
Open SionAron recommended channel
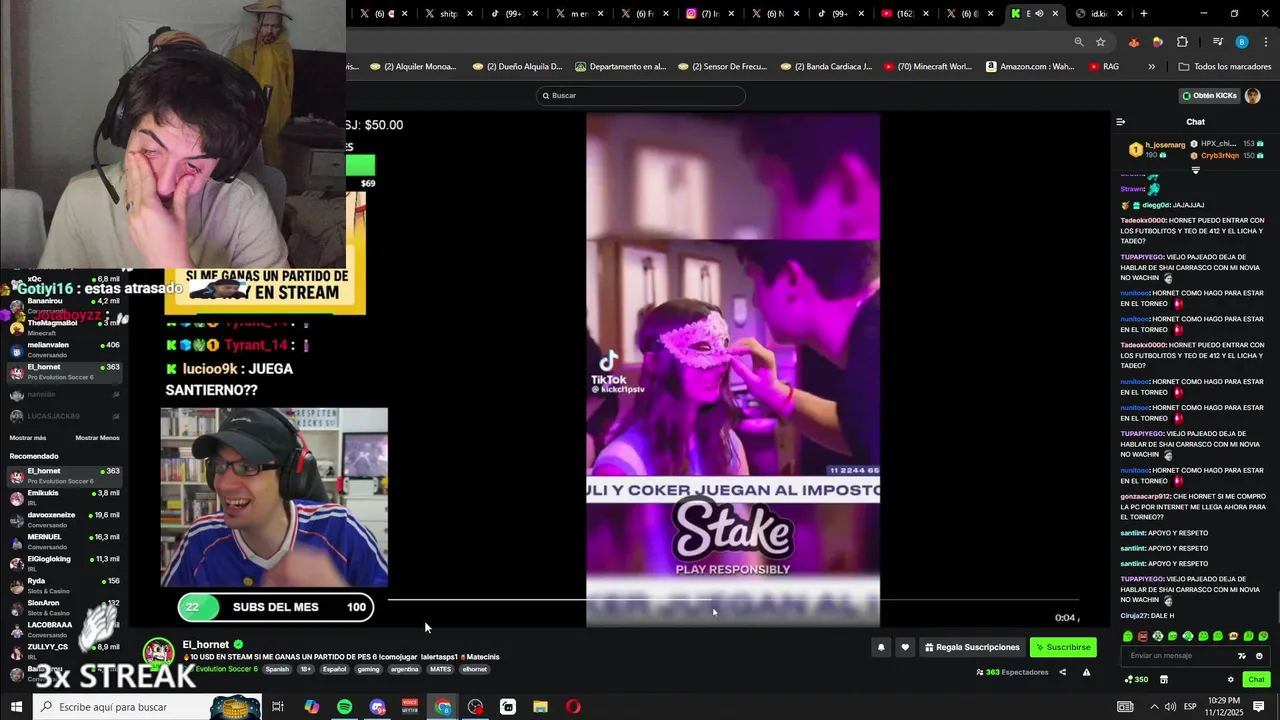(64, 607)
